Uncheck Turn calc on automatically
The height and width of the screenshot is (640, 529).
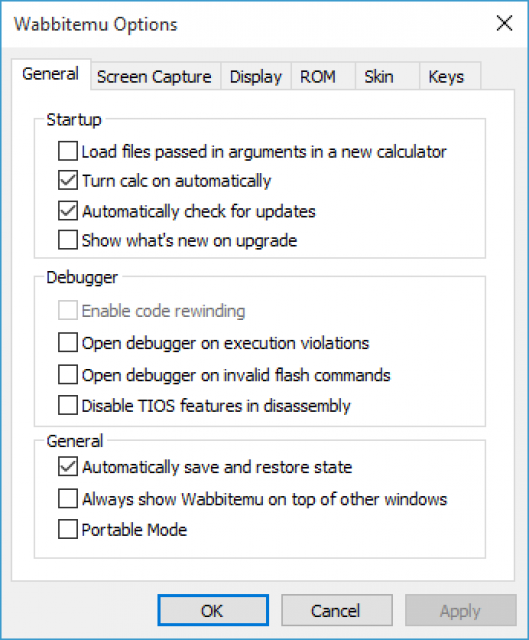68,181
